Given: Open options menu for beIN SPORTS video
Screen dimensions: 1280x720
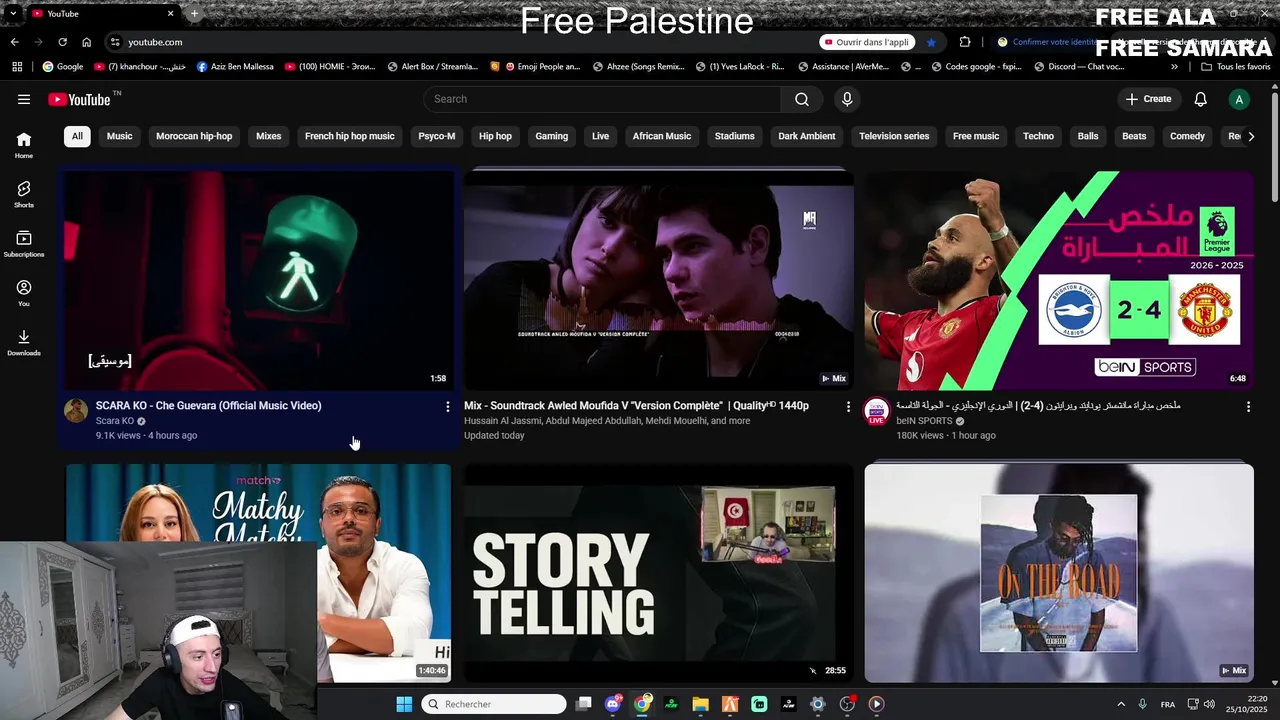Looking at the screenshot, I should click(1248, 406).
